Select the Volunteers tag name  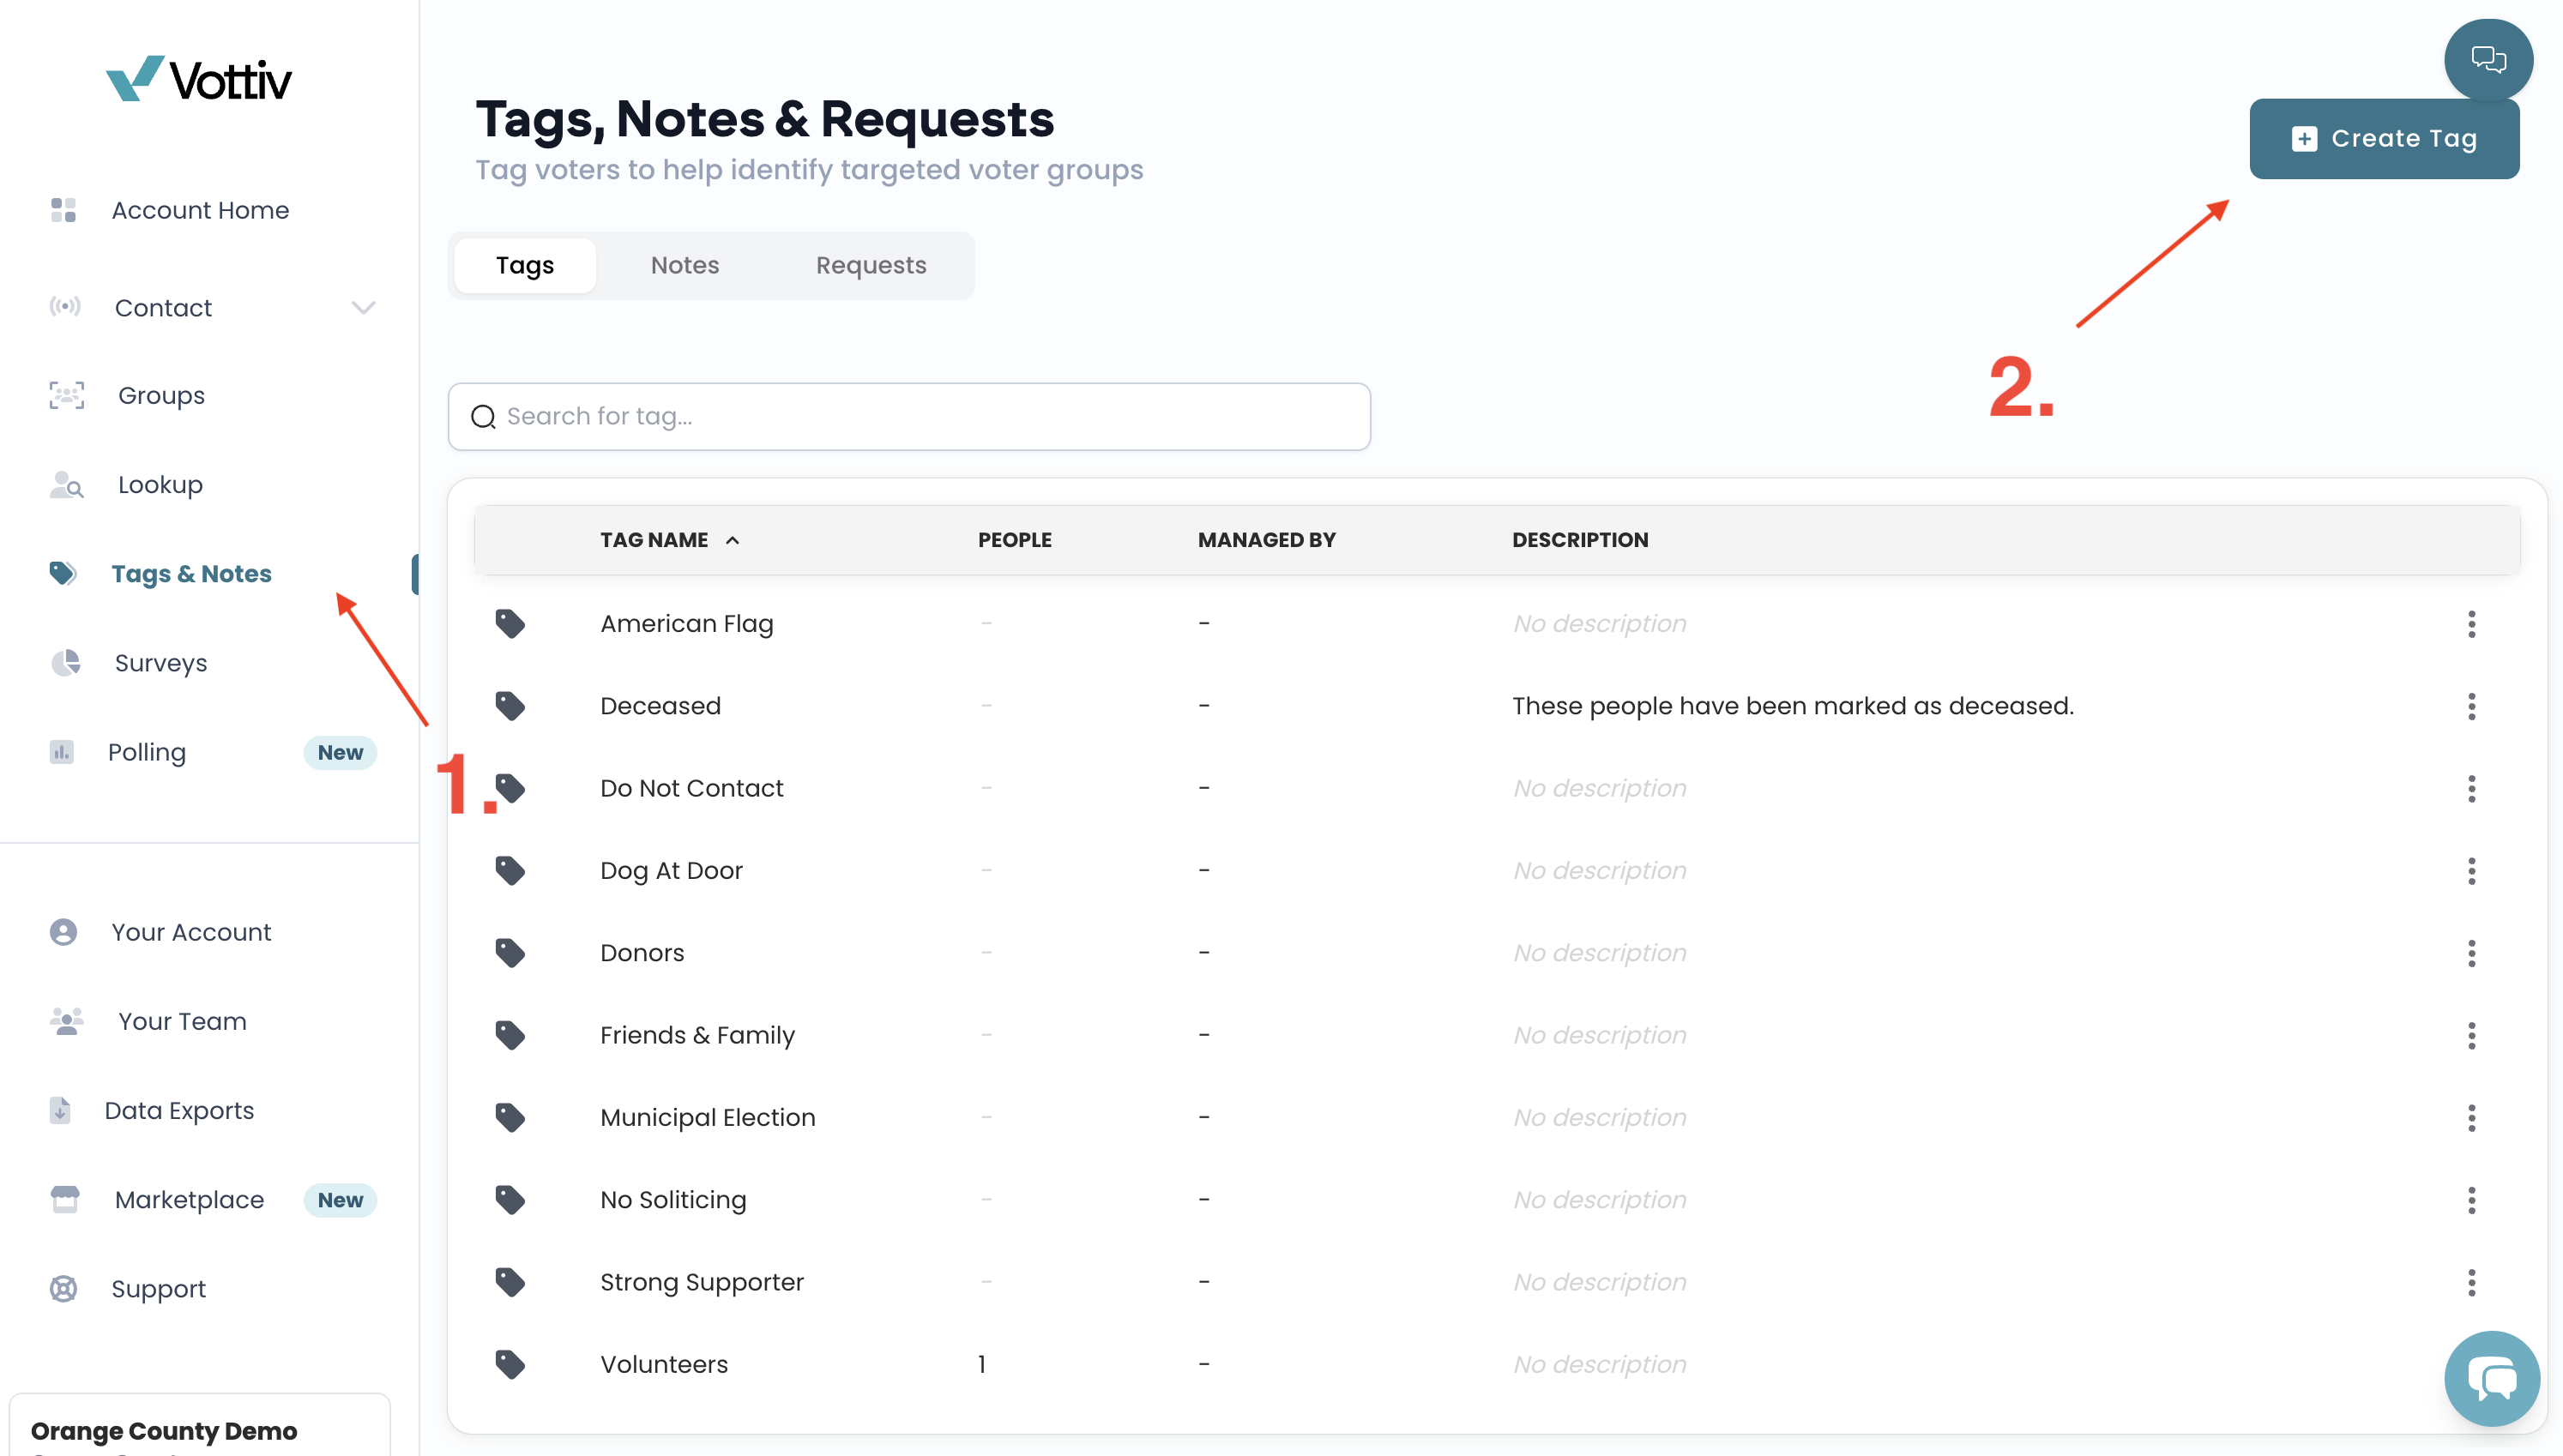664,1364
